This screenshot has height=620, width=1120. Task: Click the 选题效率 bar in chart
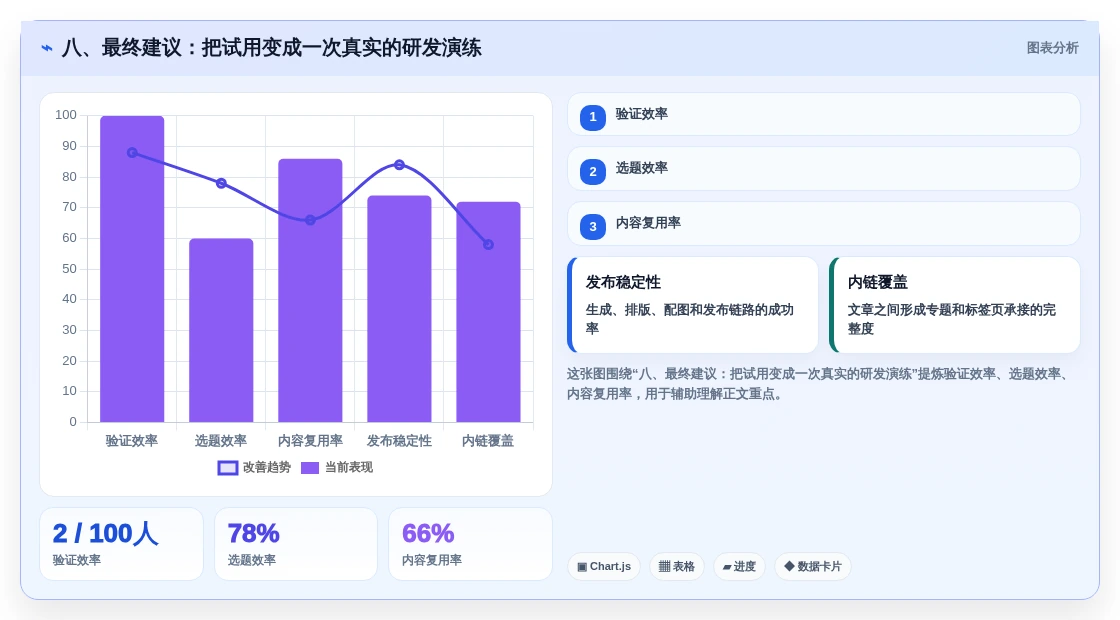[221, 330]
